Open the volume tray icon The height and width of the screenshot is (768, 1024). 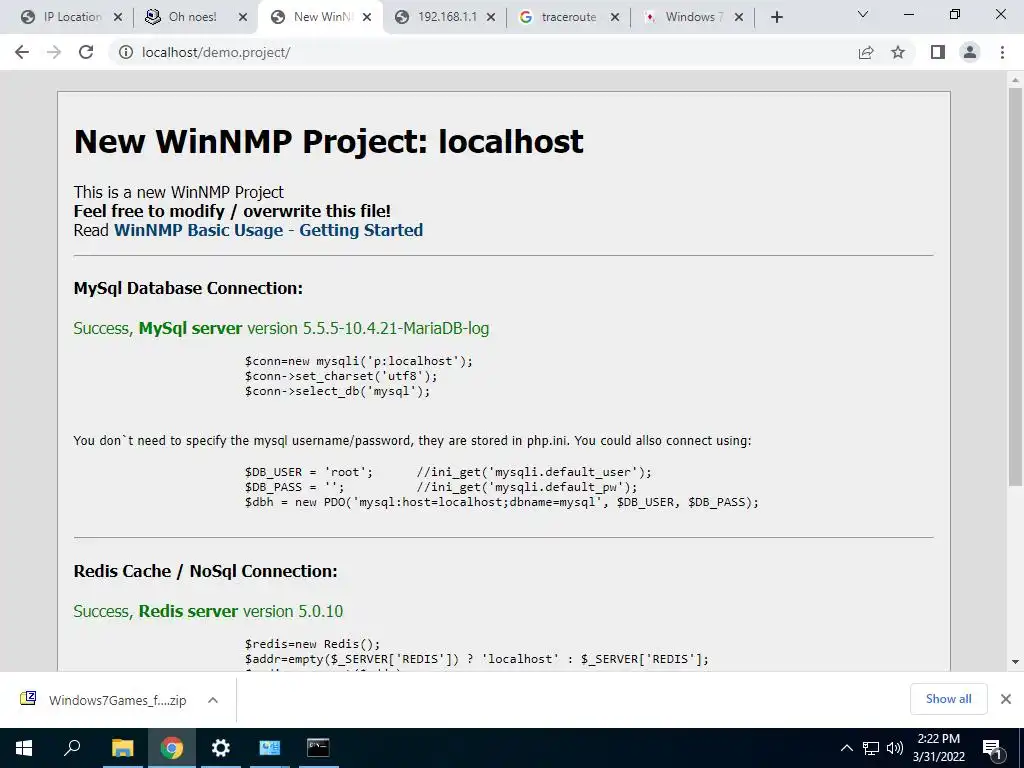point(895,748)
